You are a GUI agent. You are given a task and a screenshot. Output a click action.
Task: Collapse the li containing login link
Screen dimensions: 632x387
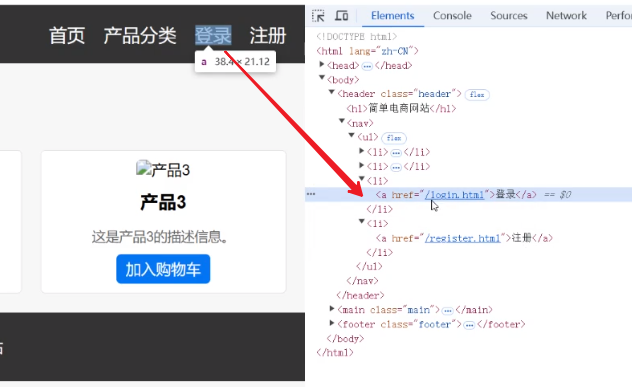(x=362, y=179)
